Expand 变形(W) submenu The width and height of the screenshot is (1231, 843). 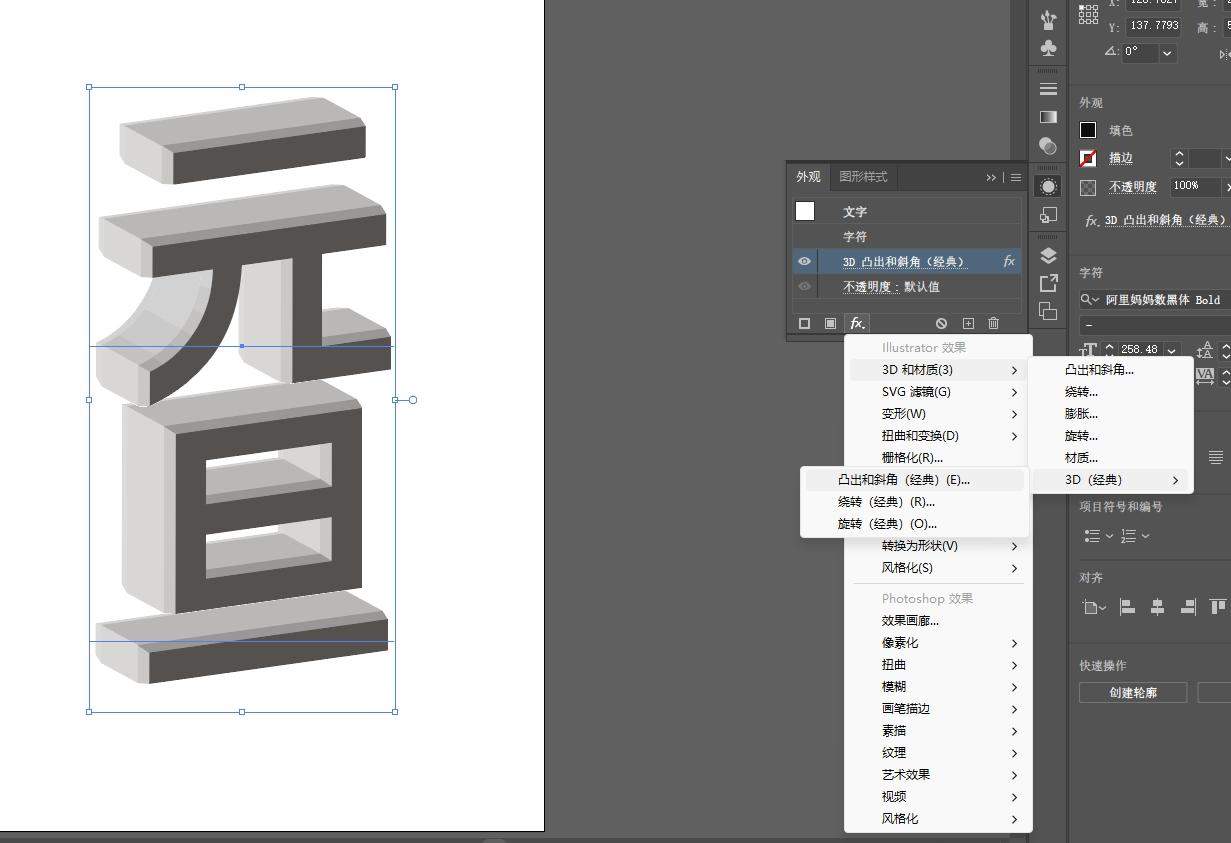[x=939, y=414]
